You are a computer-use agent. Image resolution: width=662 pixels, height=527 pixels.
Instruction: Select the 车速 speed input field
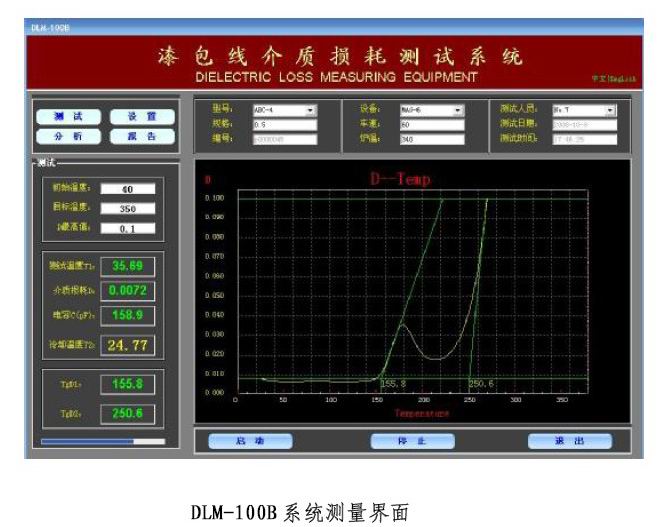[x=431, y=124]
